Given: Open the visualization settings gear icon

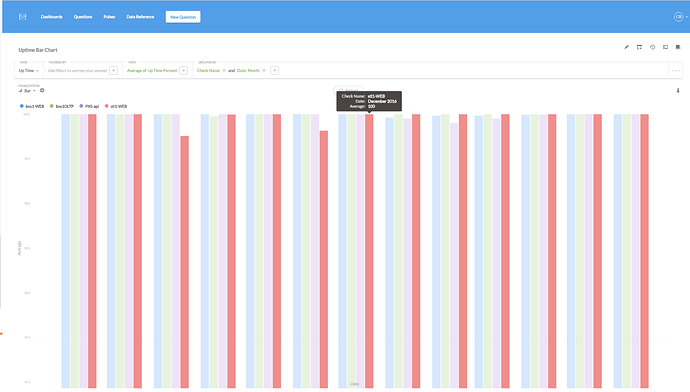Looking at the screenshot, I should click(x=42, y=90).
